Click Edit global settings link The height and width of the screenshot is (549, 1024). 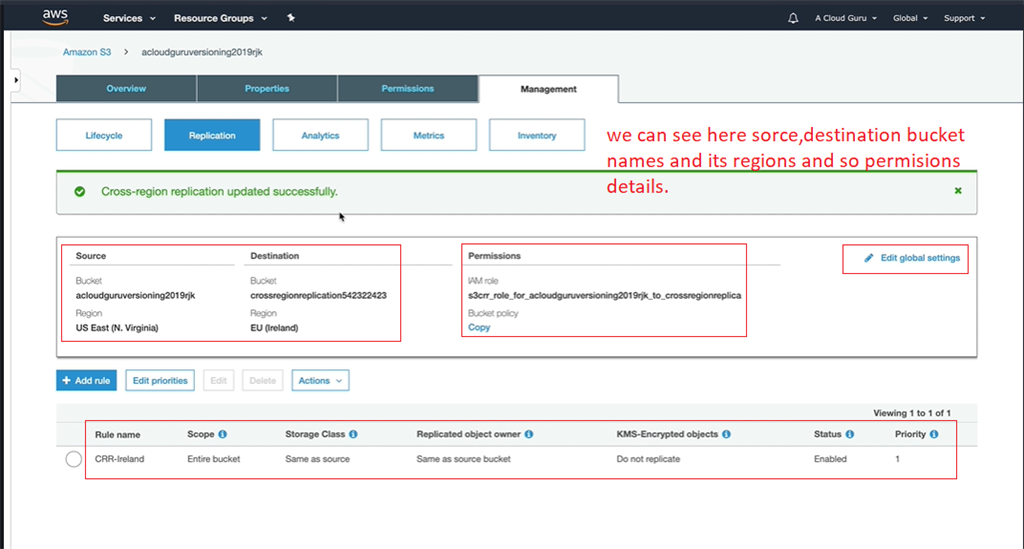point(912,258)
